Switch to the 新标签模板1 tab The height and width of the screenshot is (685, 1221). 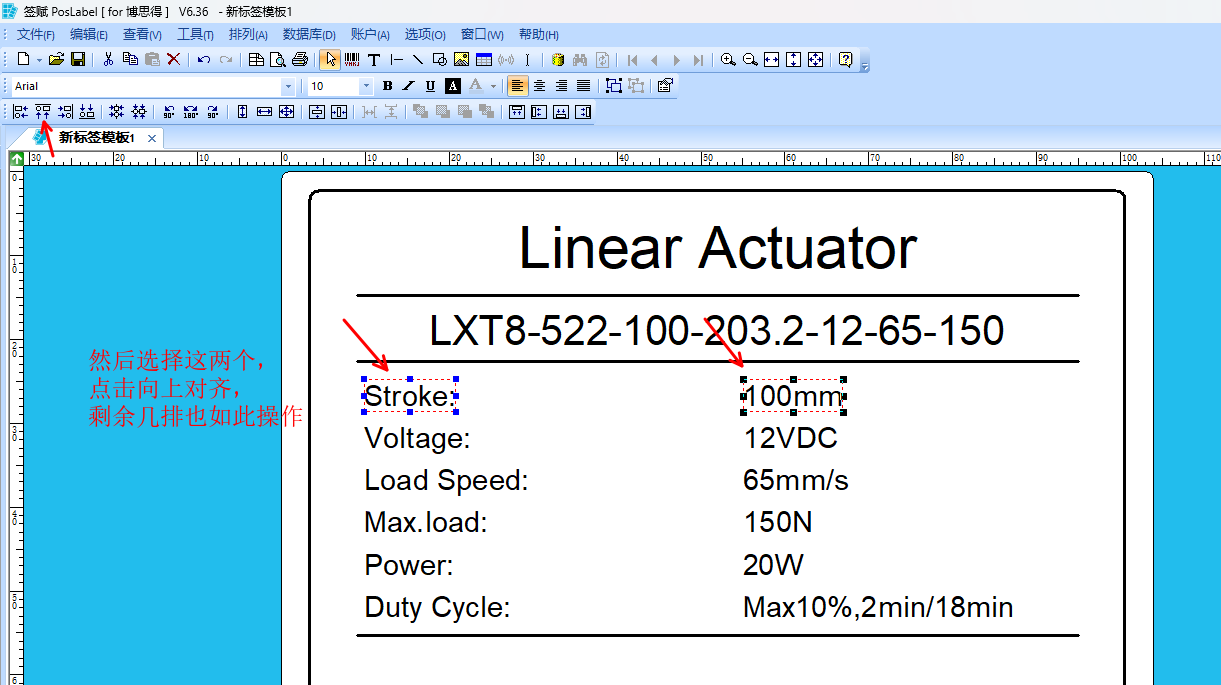click(96, 138)
